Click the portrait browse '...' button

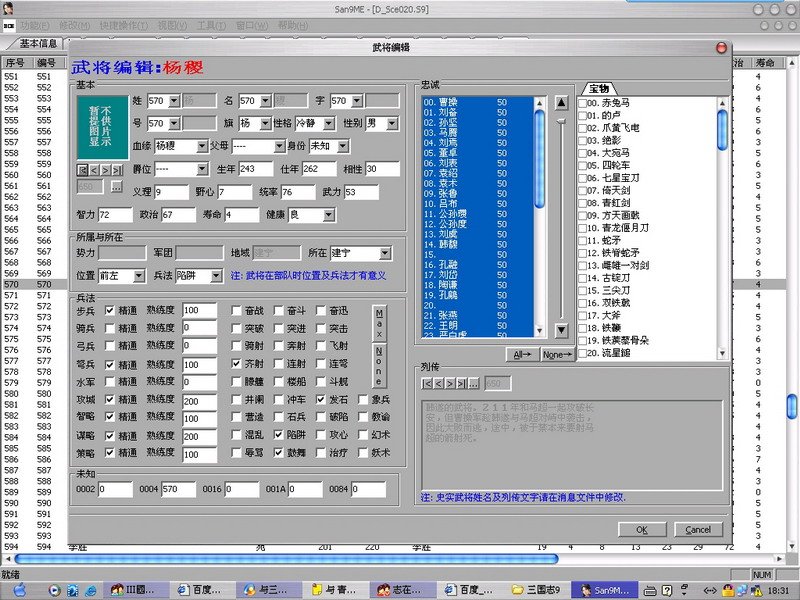[x=116, y=186]
